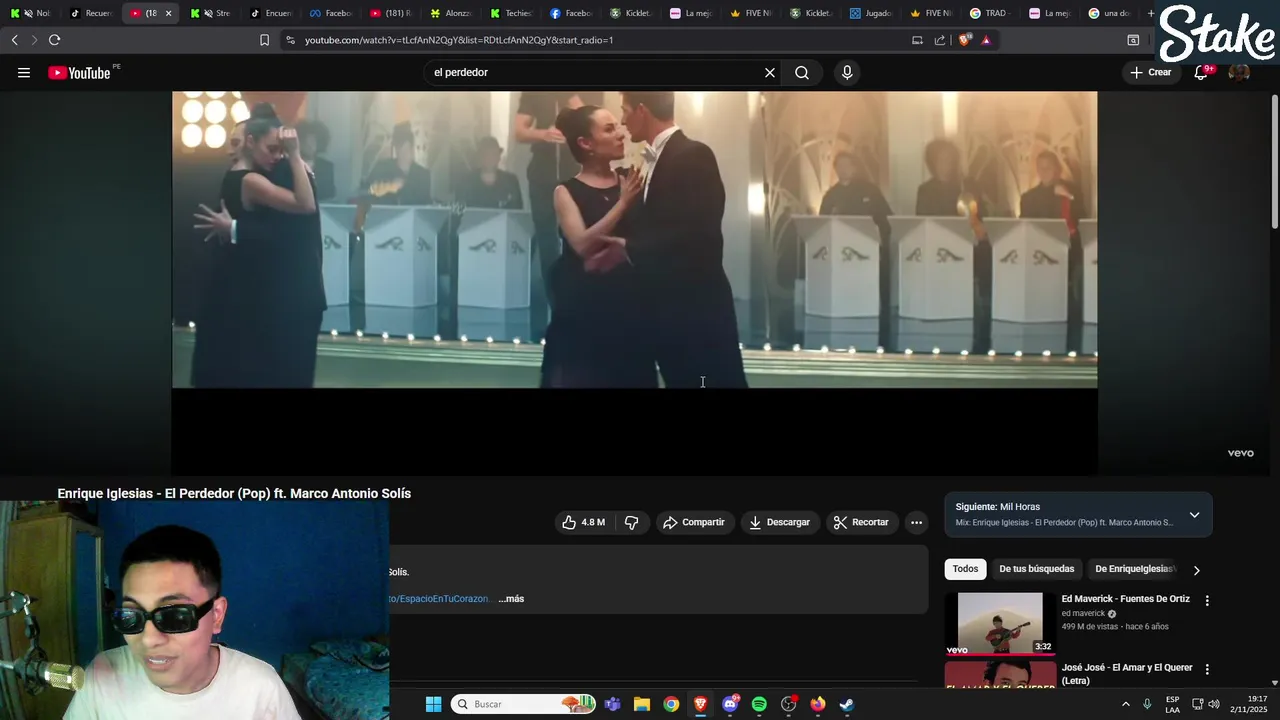Reload the page with the refresh icon
This screenshot has width=1280, height=720.
[54, 40]
